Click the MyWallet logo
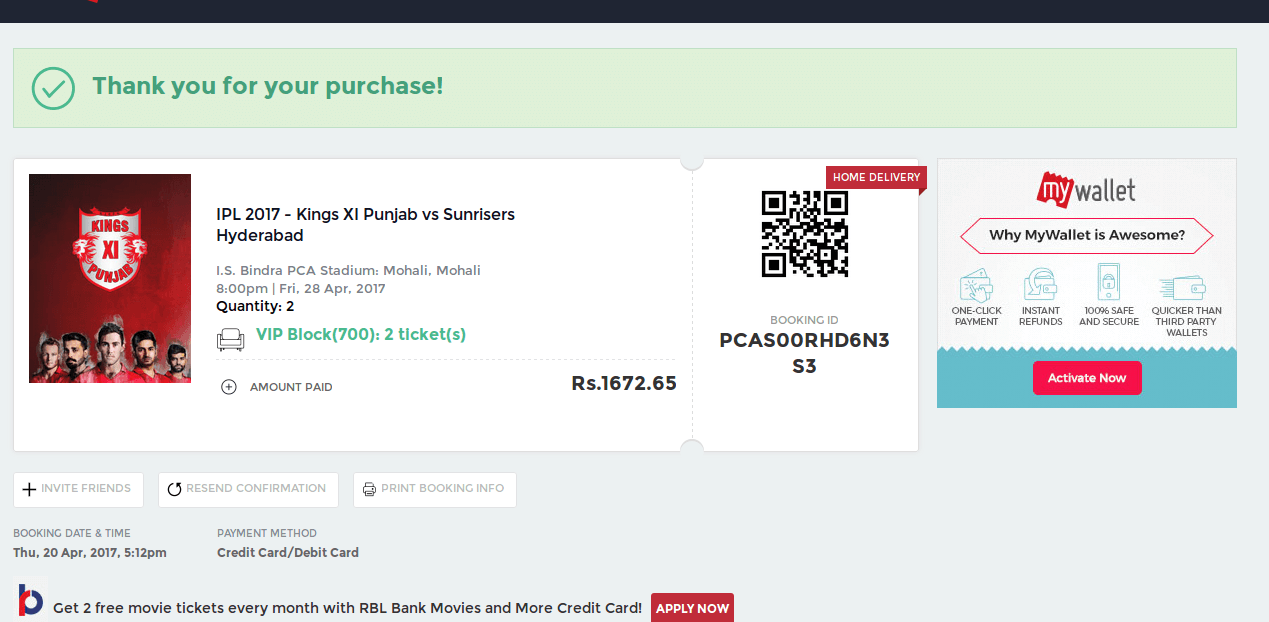This screenshot has width=1269, height=622. click(1087, 188)
